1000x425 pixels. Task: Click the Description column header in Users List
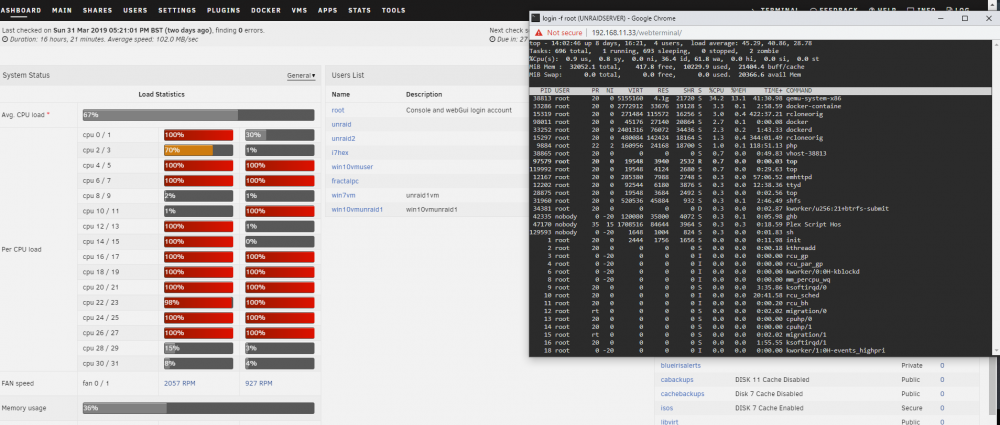coord(424,94)
